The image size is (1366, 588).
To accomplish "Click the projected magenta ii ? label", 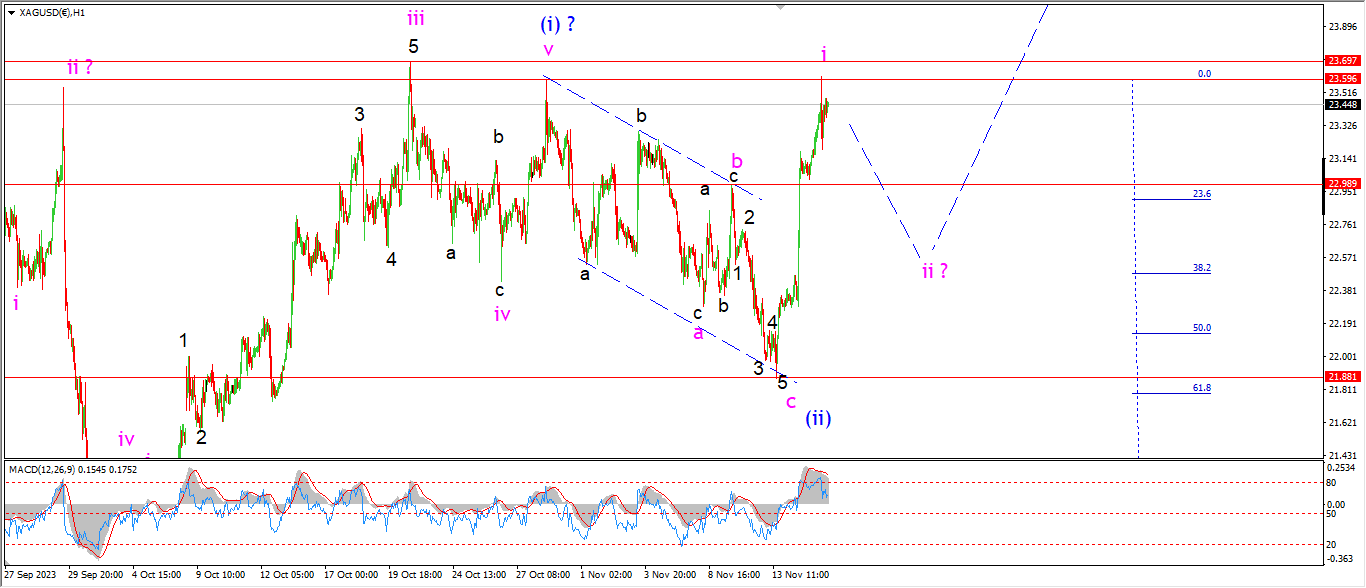I will 934,270.
